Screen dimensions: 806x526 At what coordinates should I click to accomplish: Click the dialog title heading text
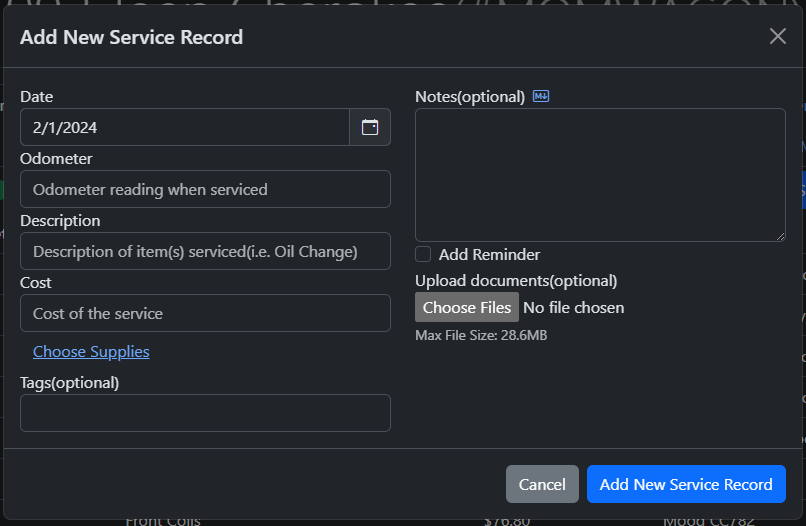[131, 38]
